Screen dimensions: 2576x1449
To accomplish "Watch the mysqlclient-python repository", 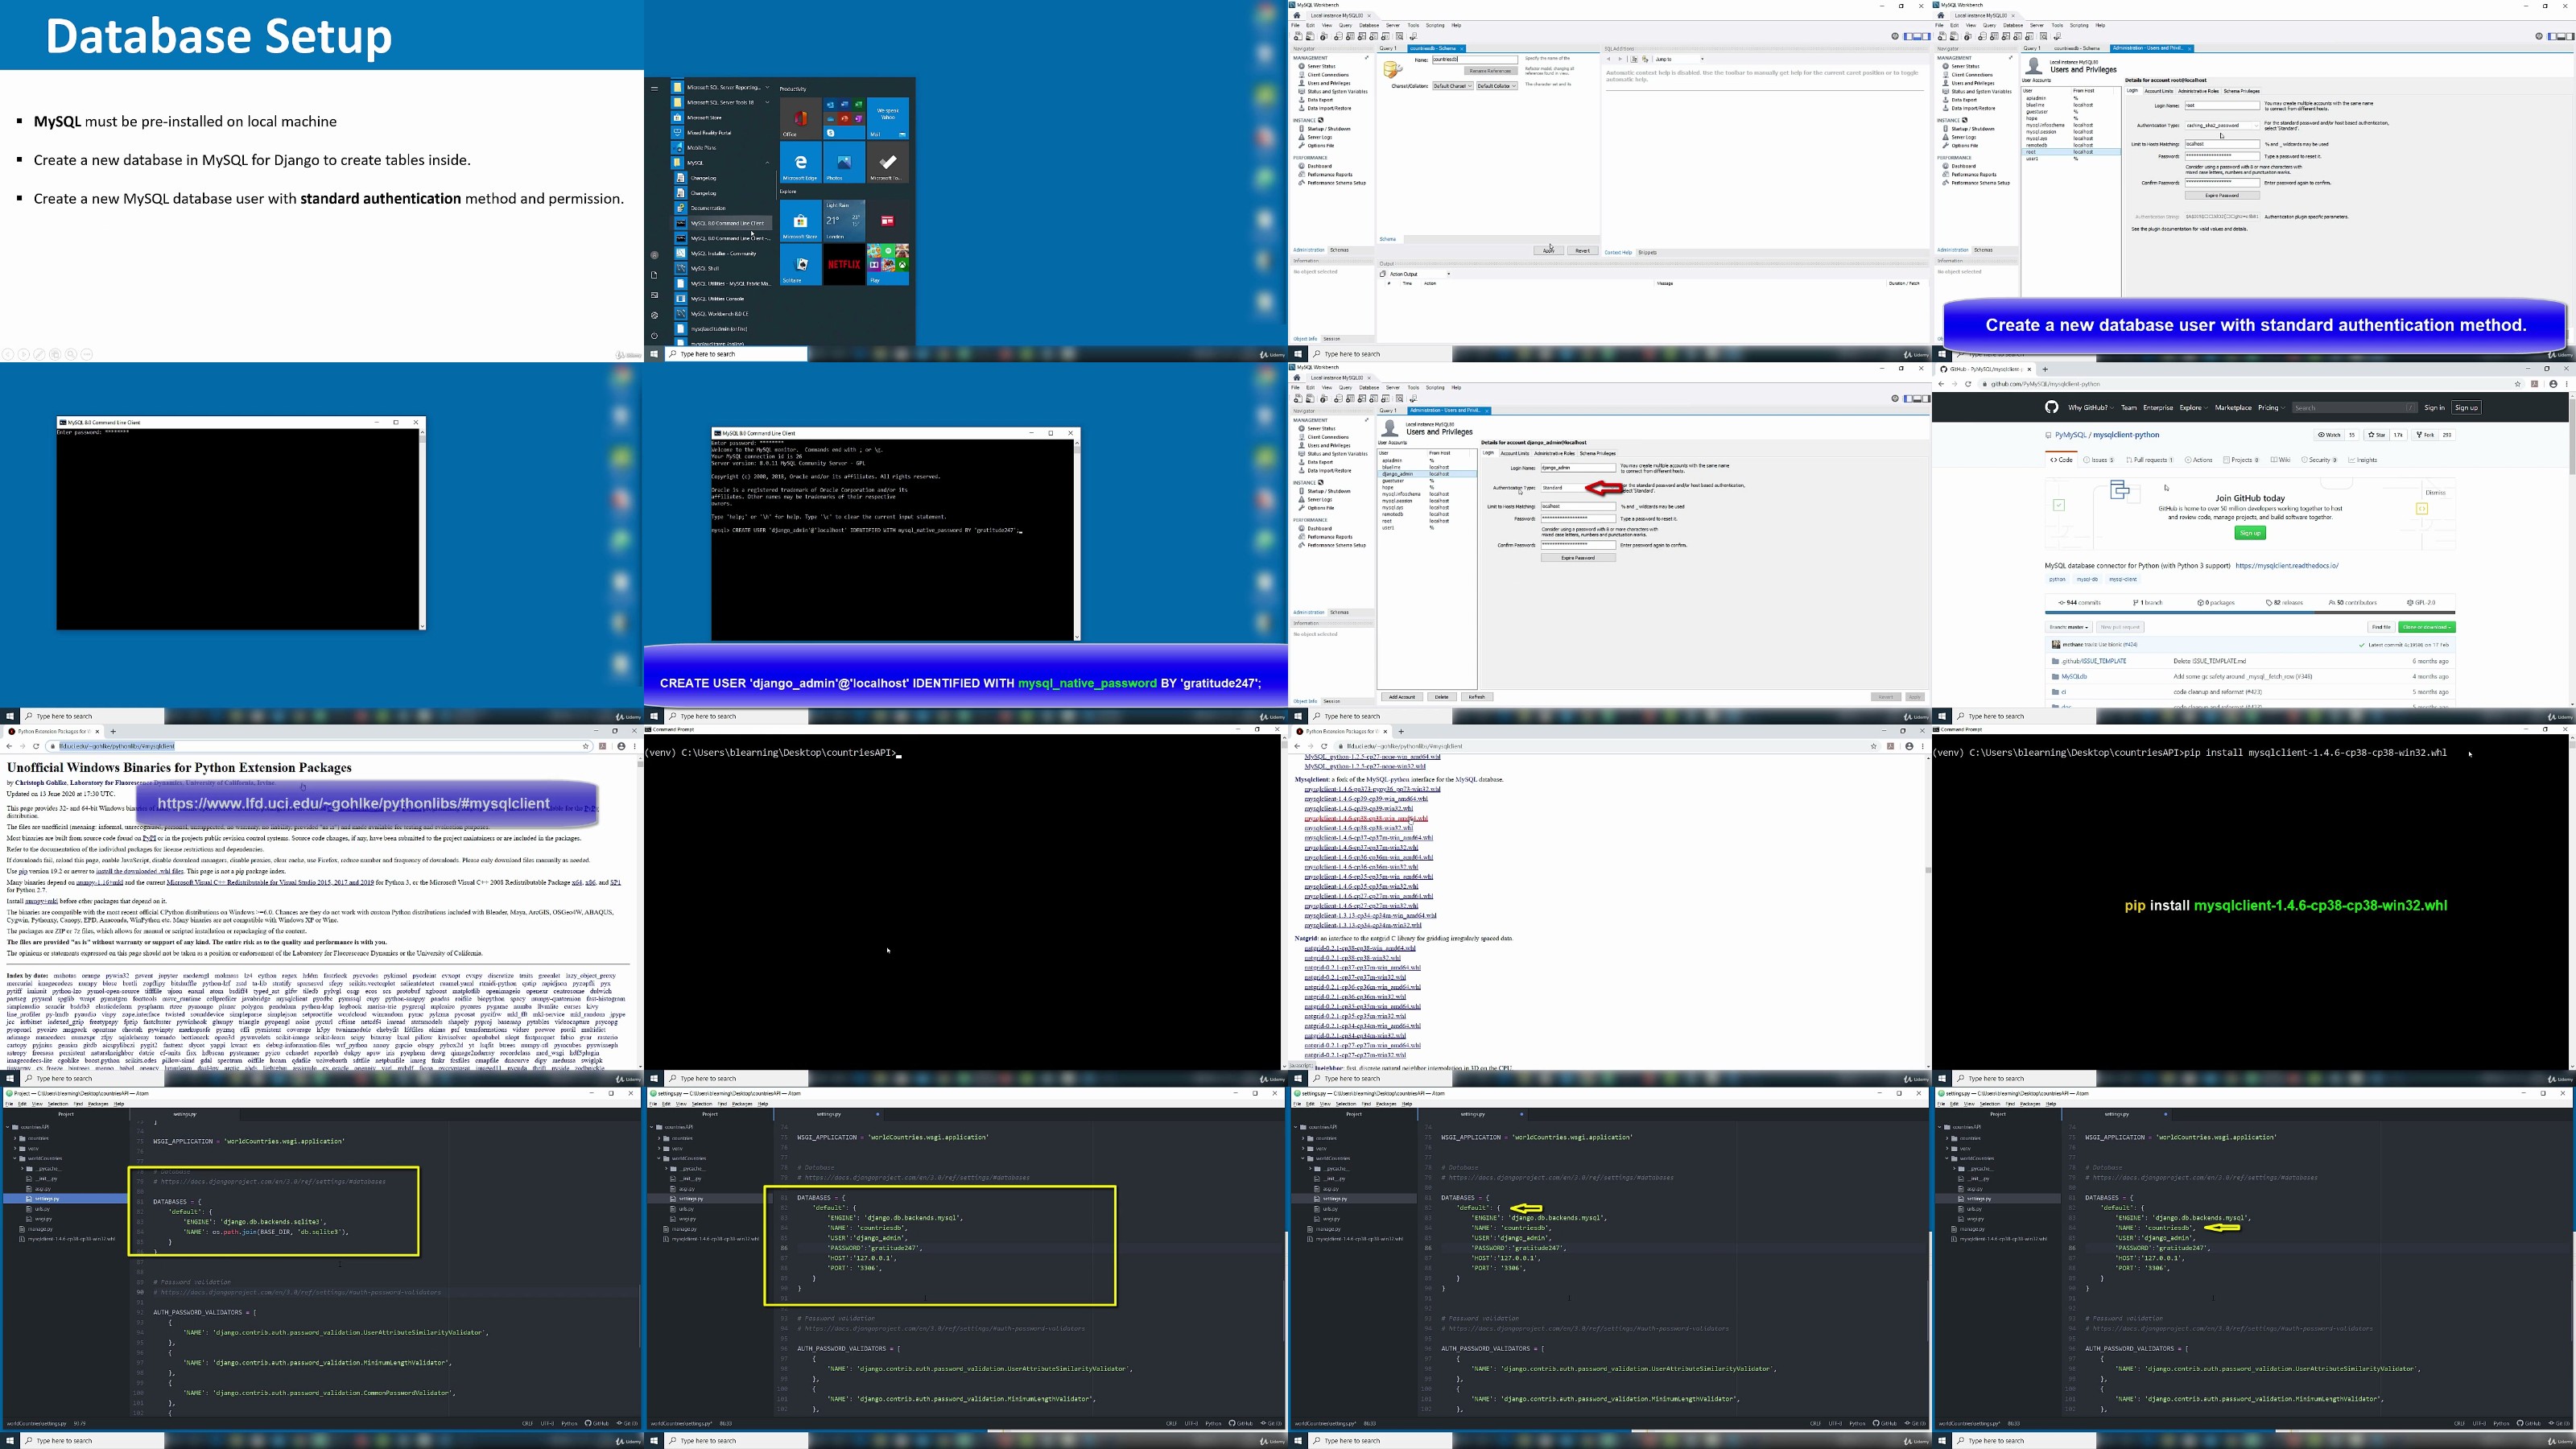I will click(2329, 435).
